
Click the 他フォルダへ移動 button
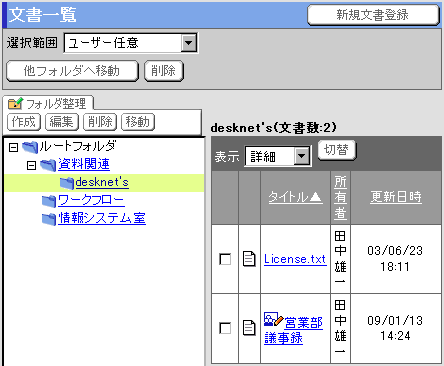tap(72, 71)
